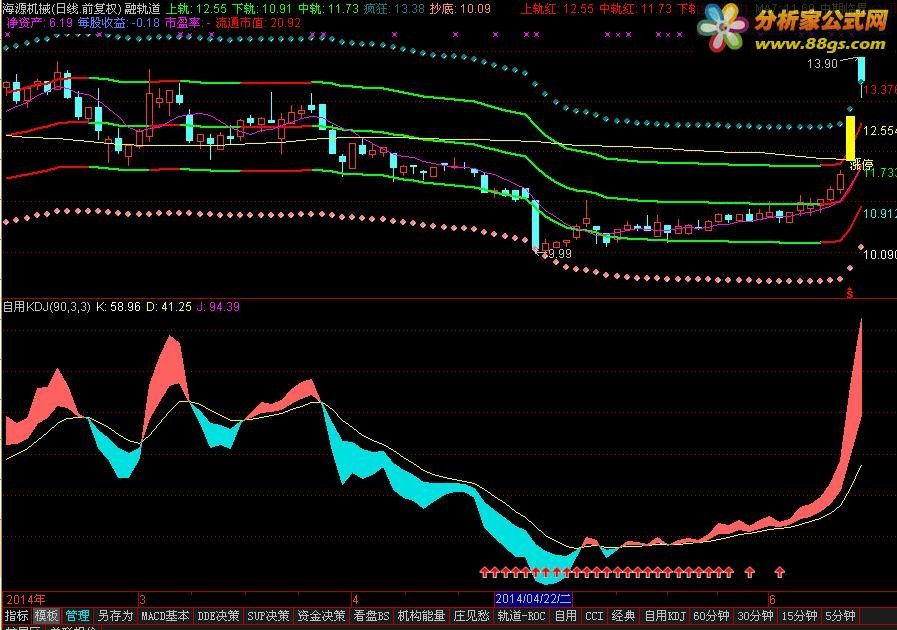Click the K: 58.96 readout
The width and height of the screenshot is (897, 630).
118,307
